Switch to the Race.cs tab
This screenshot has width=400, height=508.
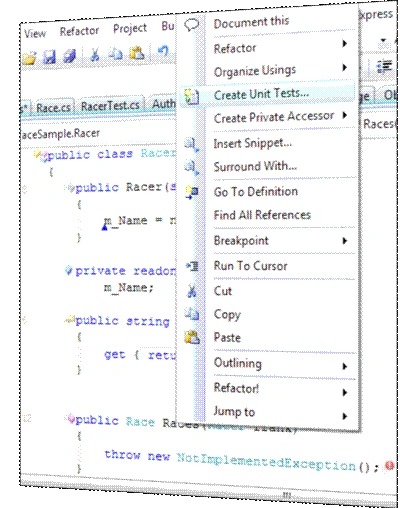tap(53, 108)
